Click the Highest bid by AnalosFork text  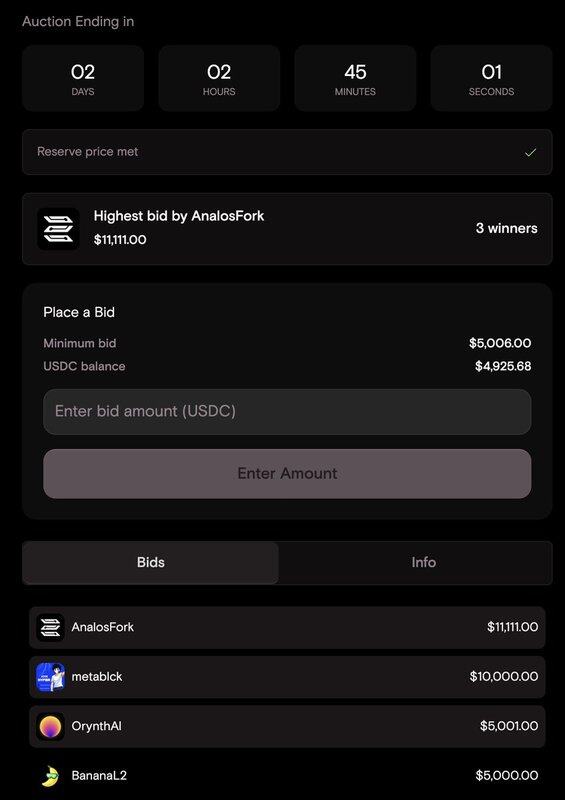179,216
